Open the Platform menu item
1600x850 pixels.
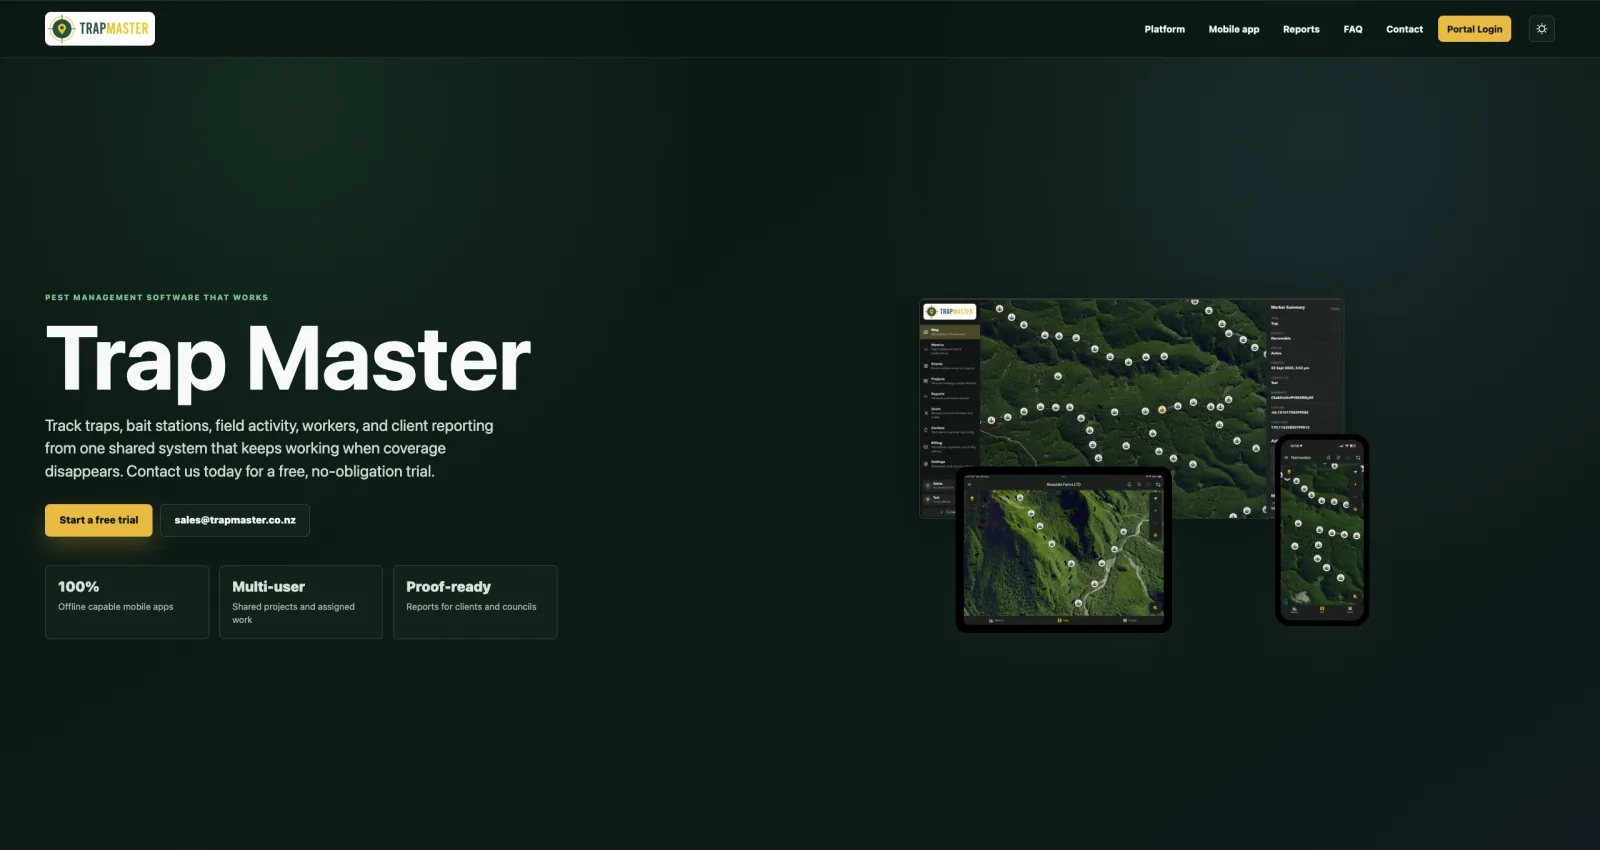pyautogui.click(x=1164, y=29)
